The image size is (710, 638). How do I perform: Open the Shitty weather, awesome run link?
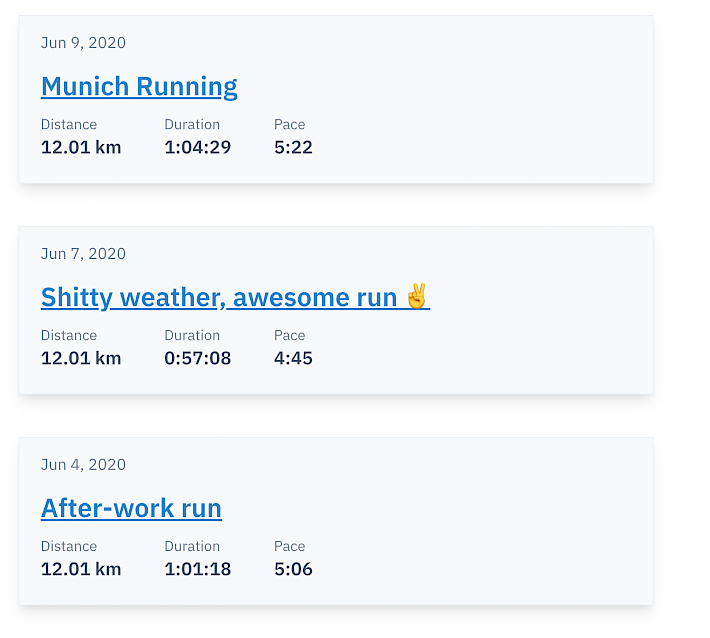tap(235, 297)
